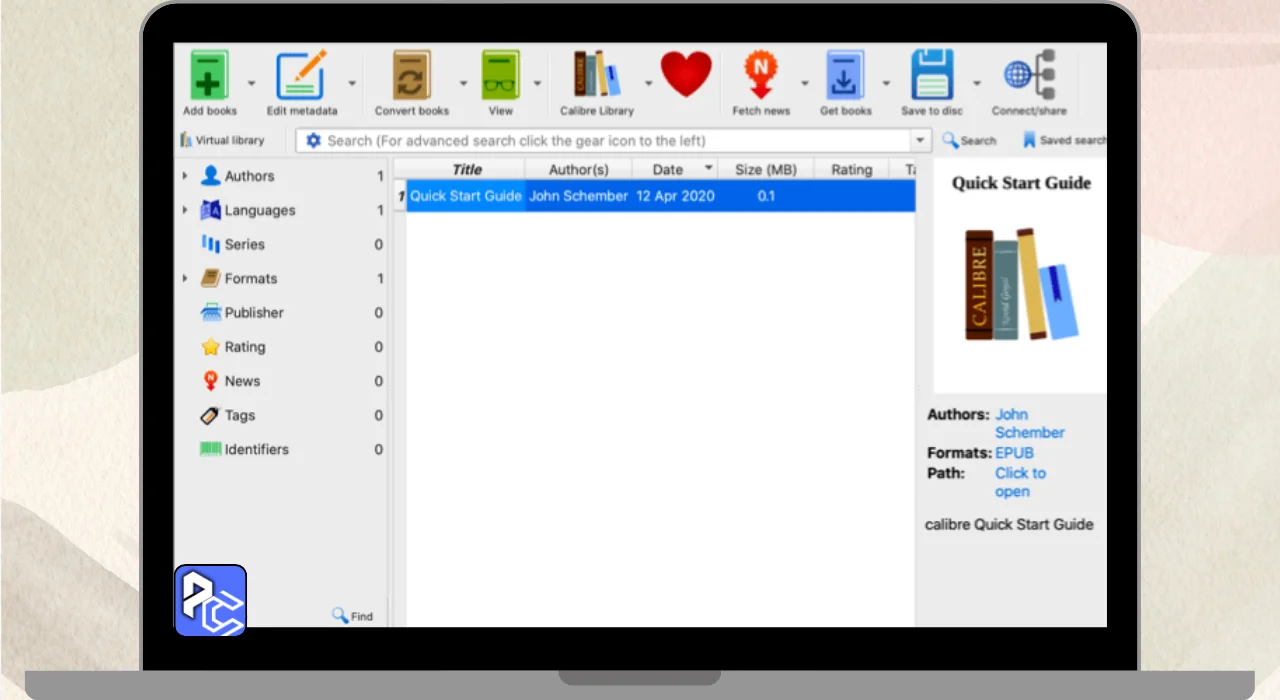Open the search history dropdown arrow
The height and width of the screenshot is (700, 1280).
[920, 141]
